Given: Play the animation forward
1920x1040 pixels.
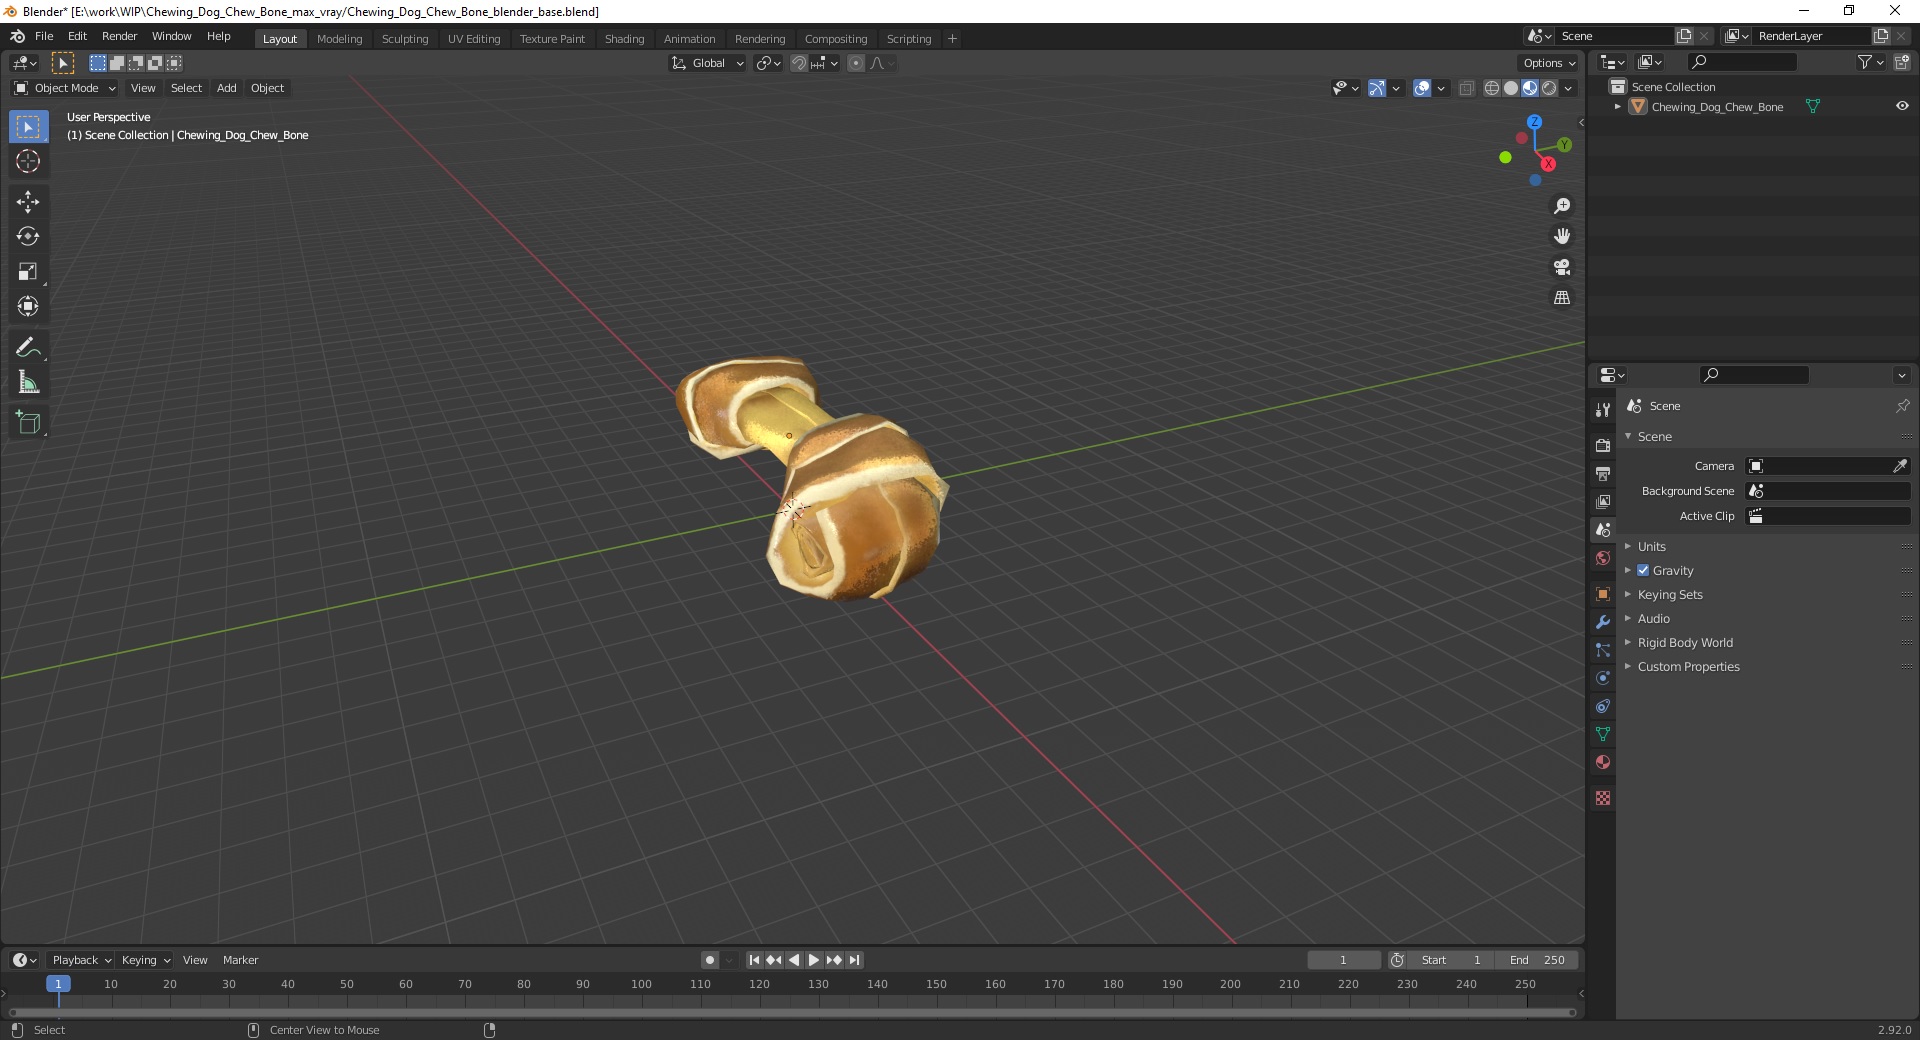Looking at the screenshot, I should (814, 960).
